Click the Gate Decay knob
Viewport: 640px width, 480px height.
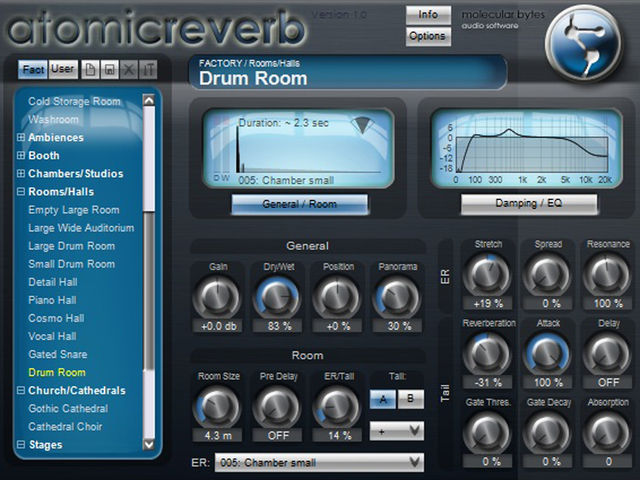pyautogui.click(x=547, y=433)
